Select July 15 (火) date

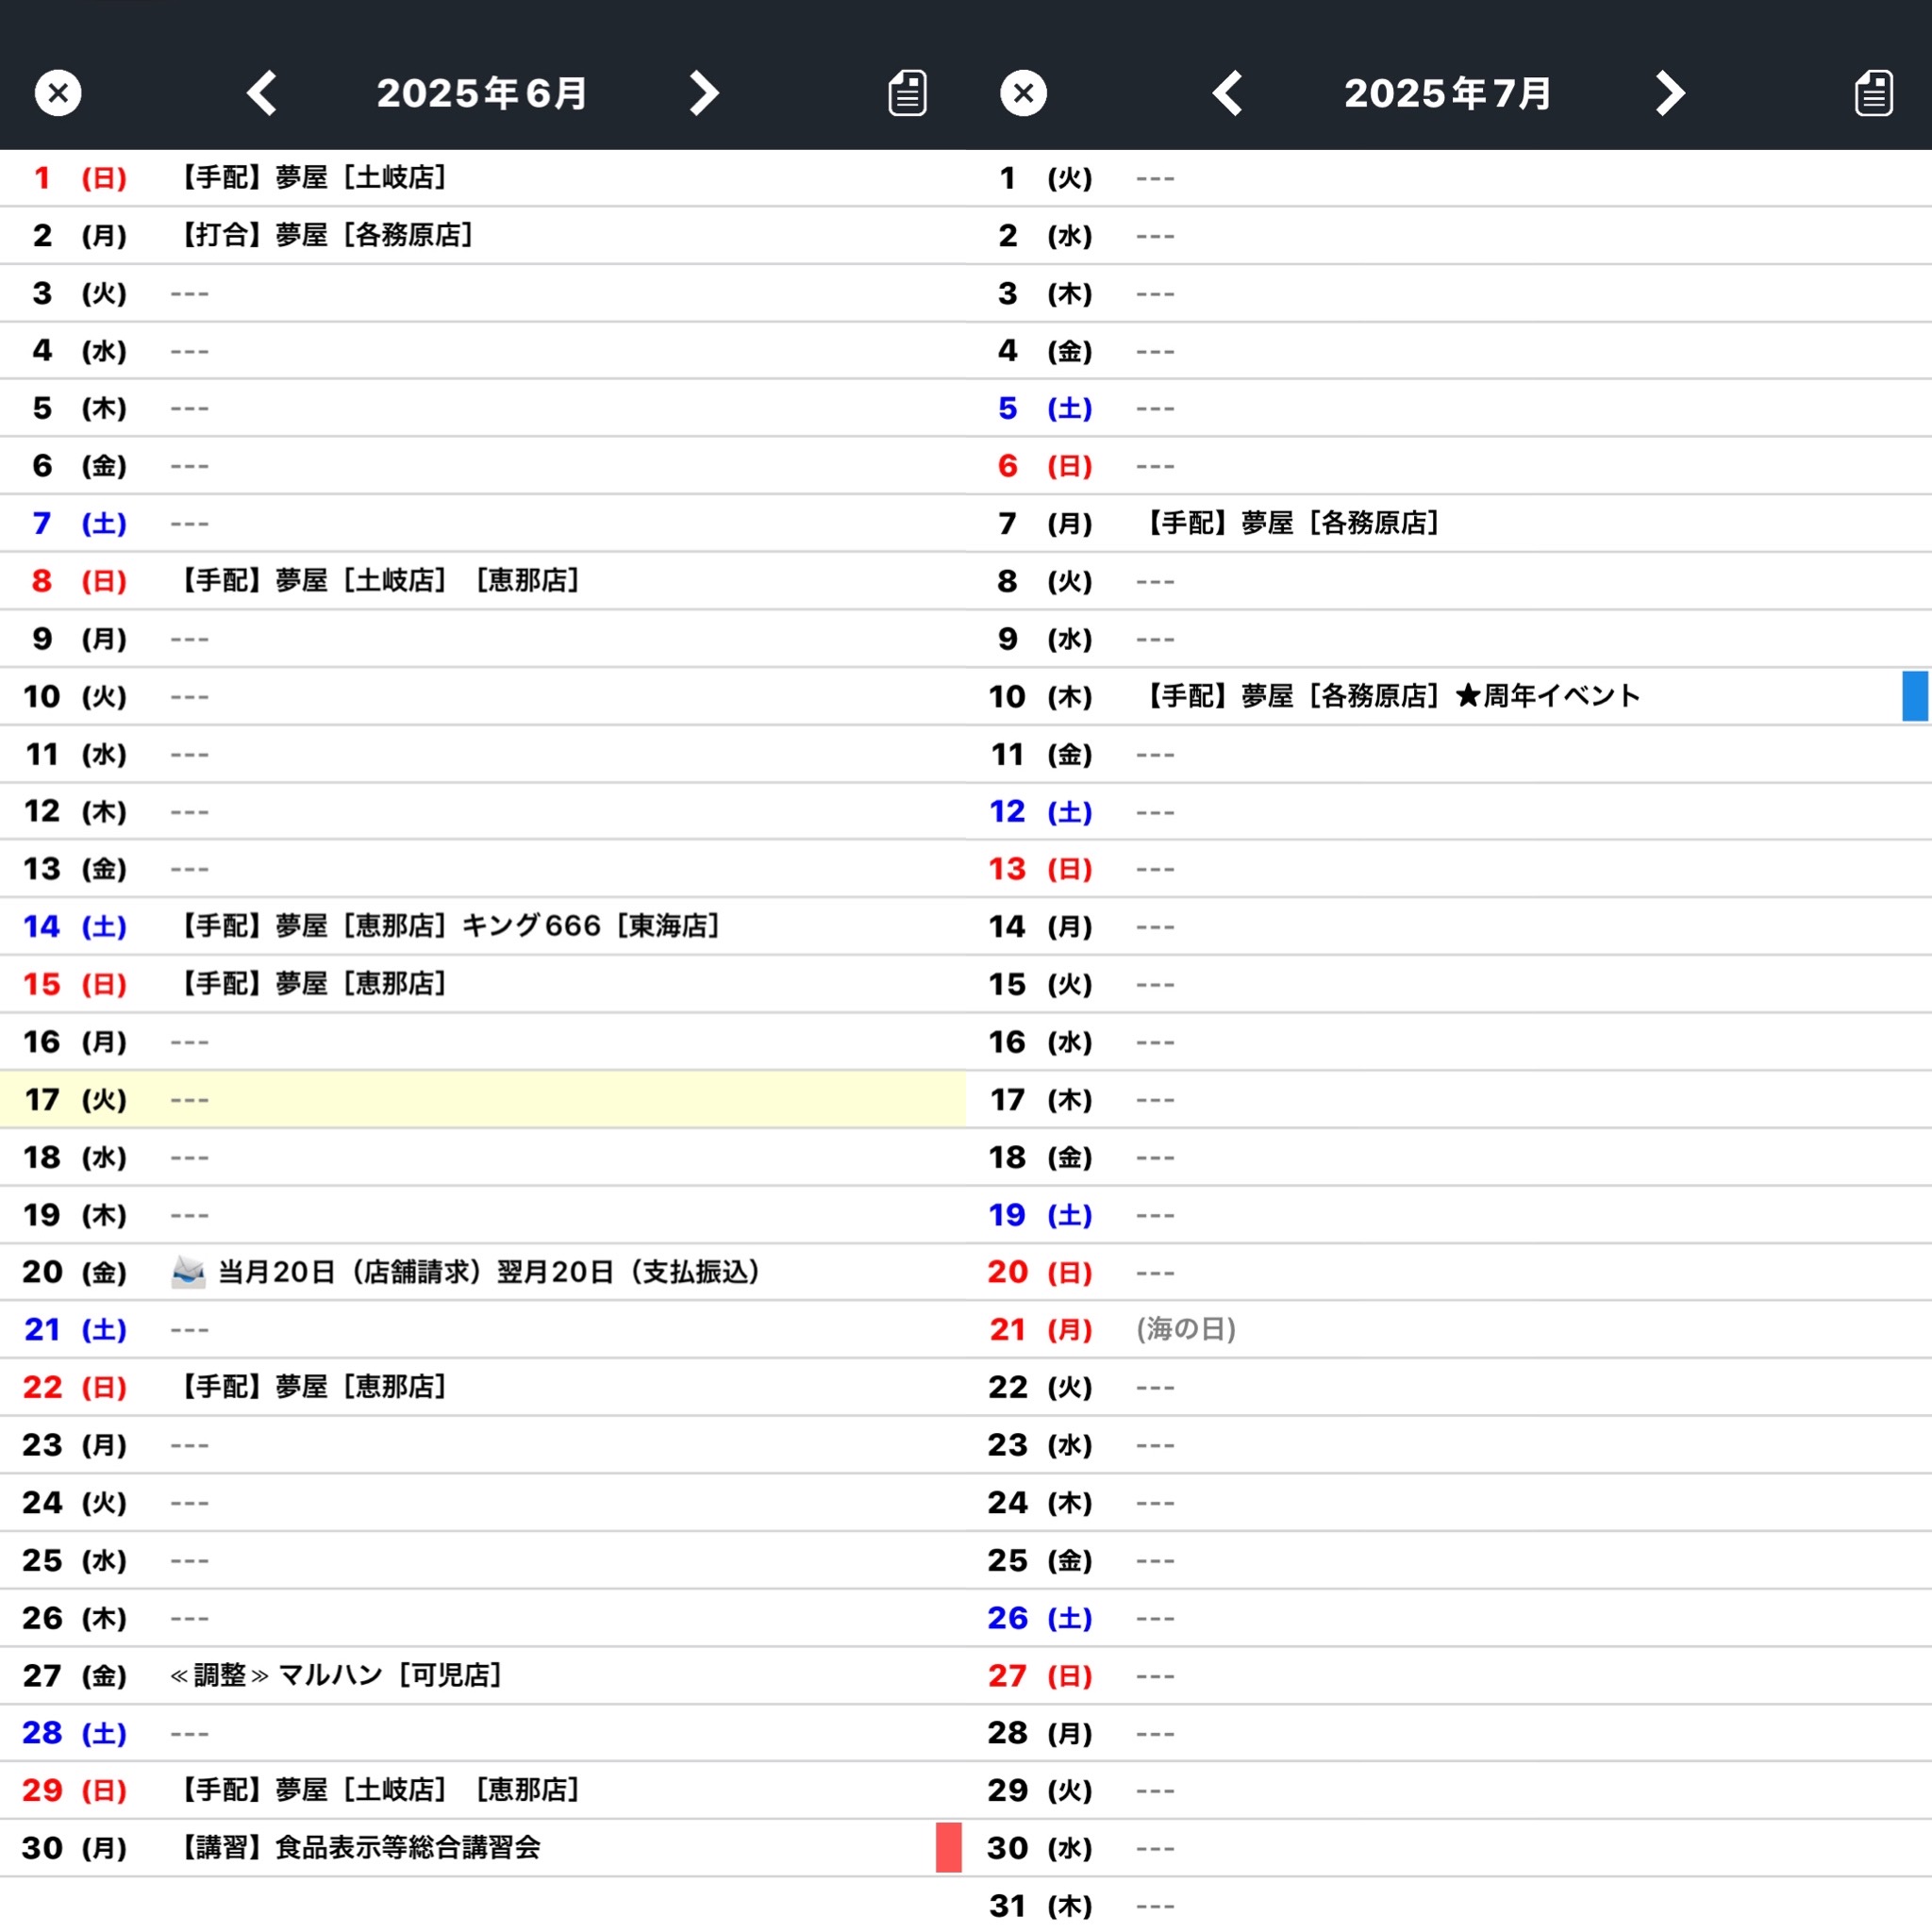coord(1041,984)
